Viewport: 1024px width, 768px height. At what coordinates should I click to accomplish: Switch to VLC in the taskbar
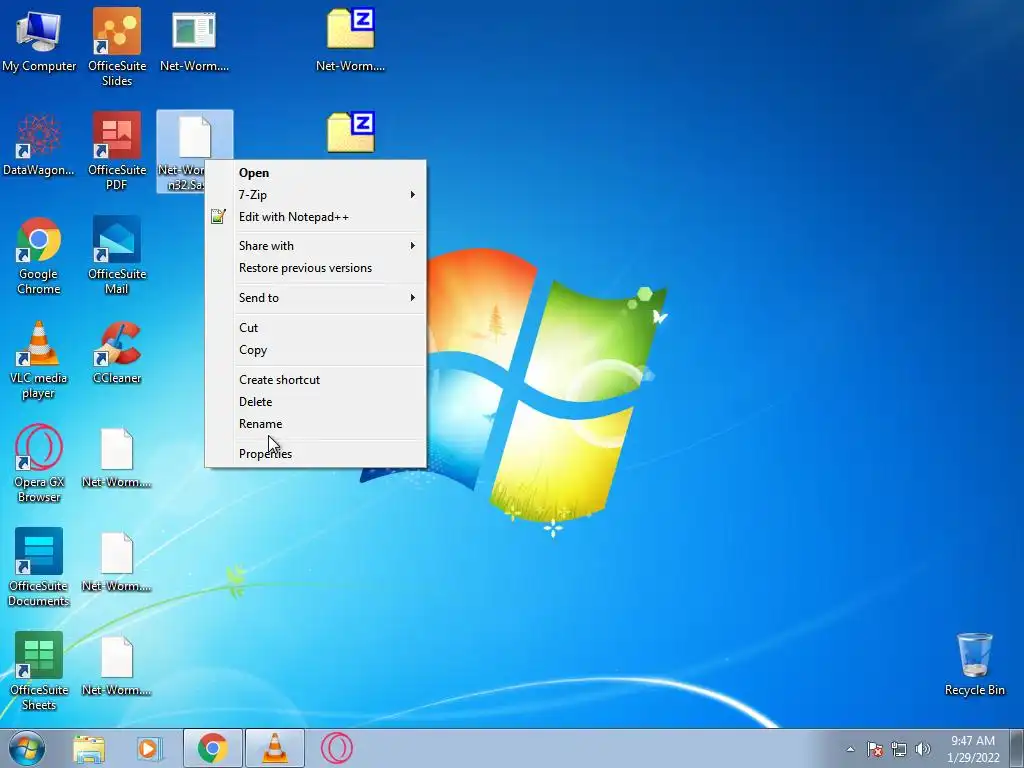click(274, 748)
